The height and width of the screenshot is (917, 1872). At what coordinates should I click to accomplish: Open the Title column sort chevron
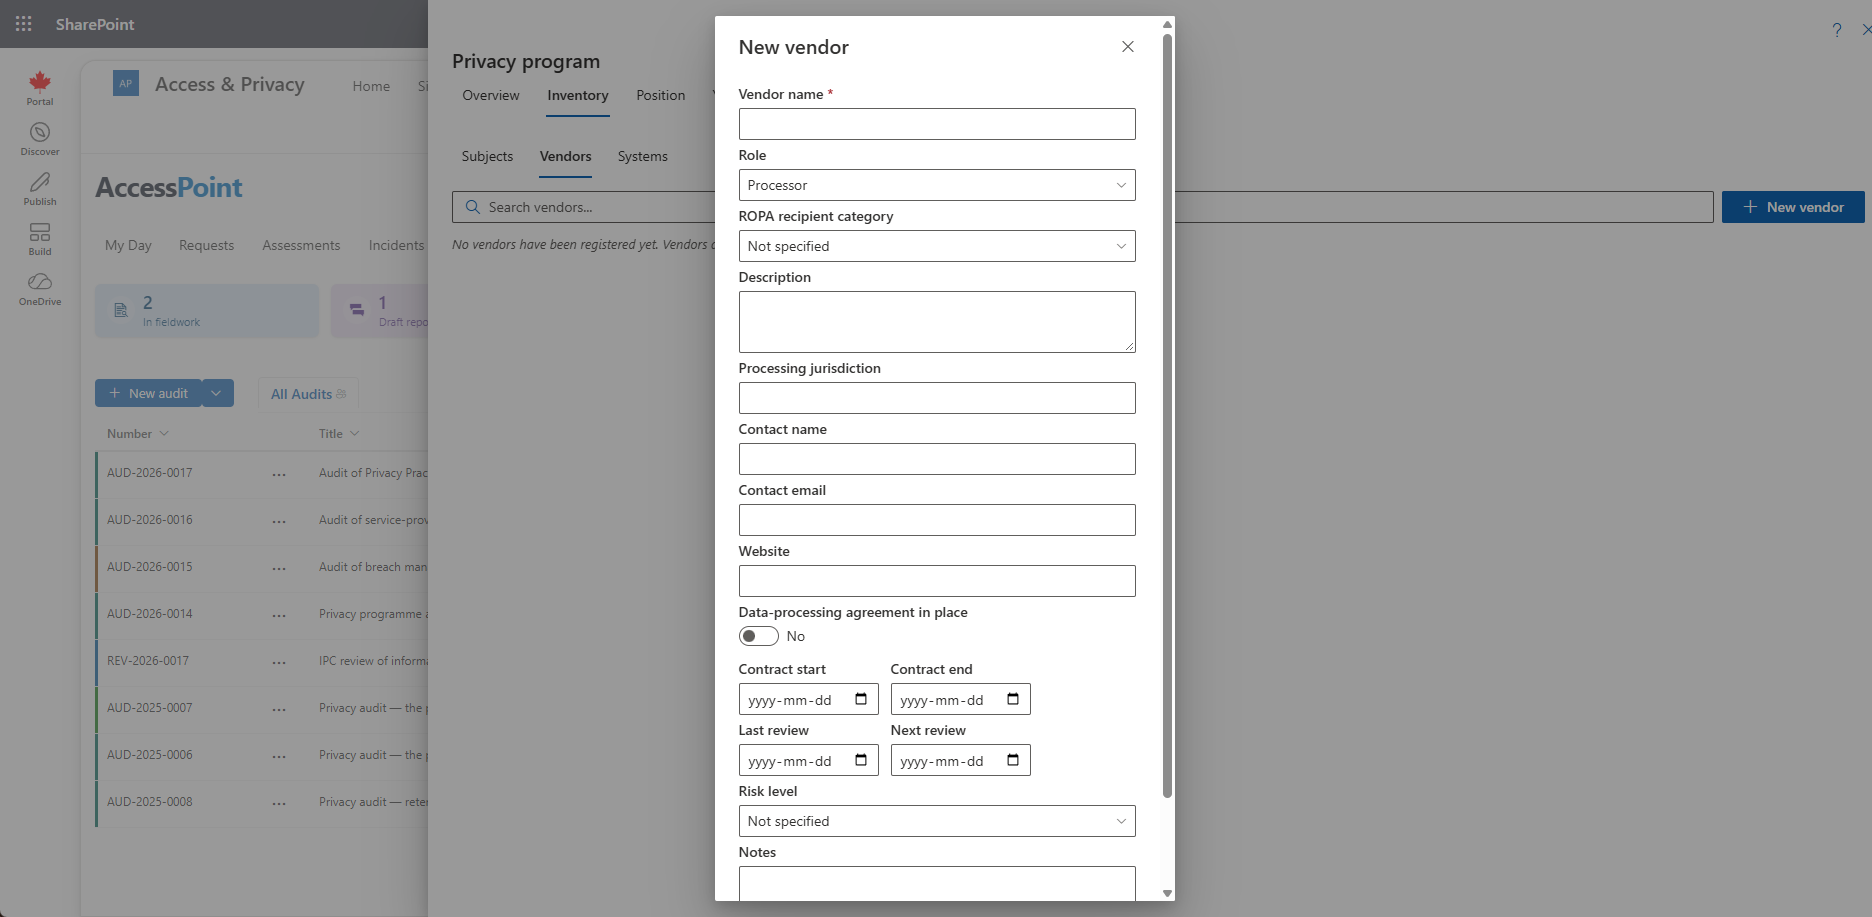coord(354,433)
